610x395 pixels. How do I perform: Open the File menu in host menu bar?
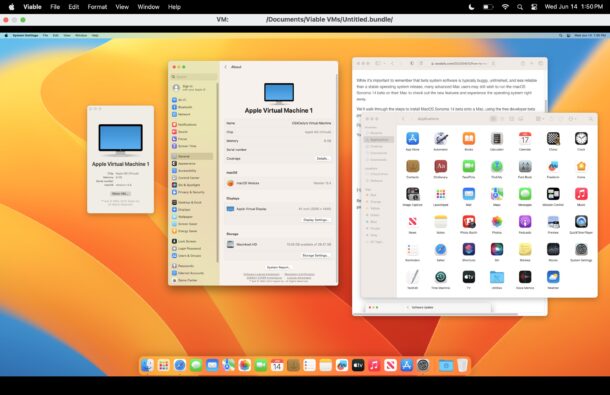[55, 7]
